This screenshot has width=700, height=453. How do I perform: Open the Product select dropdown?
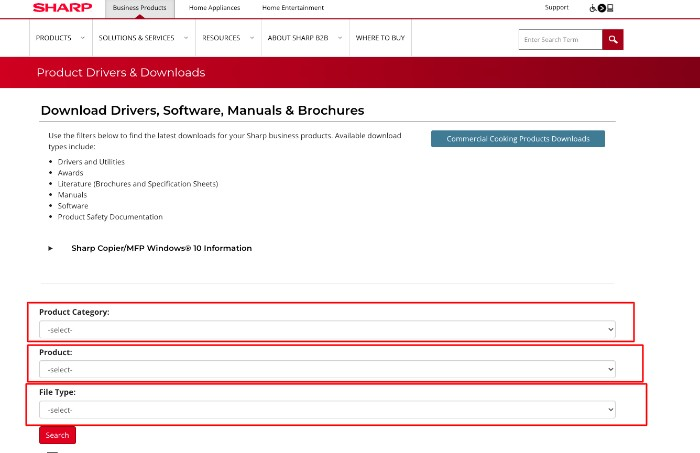coord(327,370)
